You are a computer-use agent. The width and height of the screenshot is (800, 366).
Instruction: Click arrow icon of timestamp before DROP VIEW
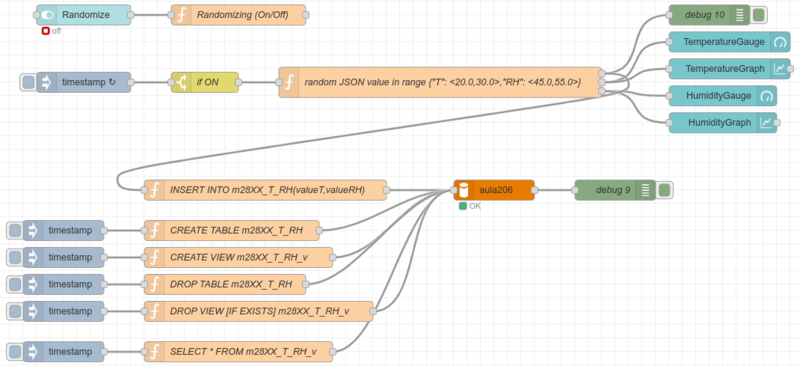(x=33, y=311)
